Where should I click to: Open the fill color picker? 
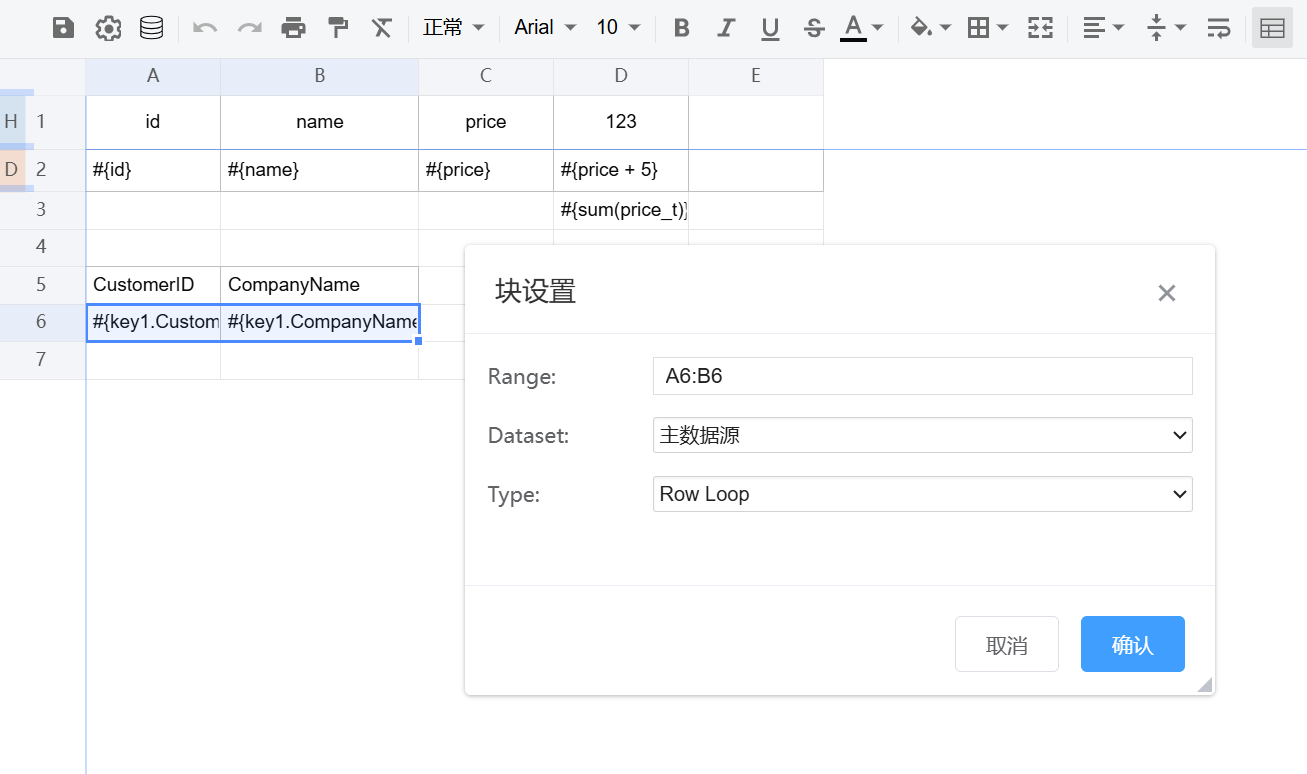(929, 28)
